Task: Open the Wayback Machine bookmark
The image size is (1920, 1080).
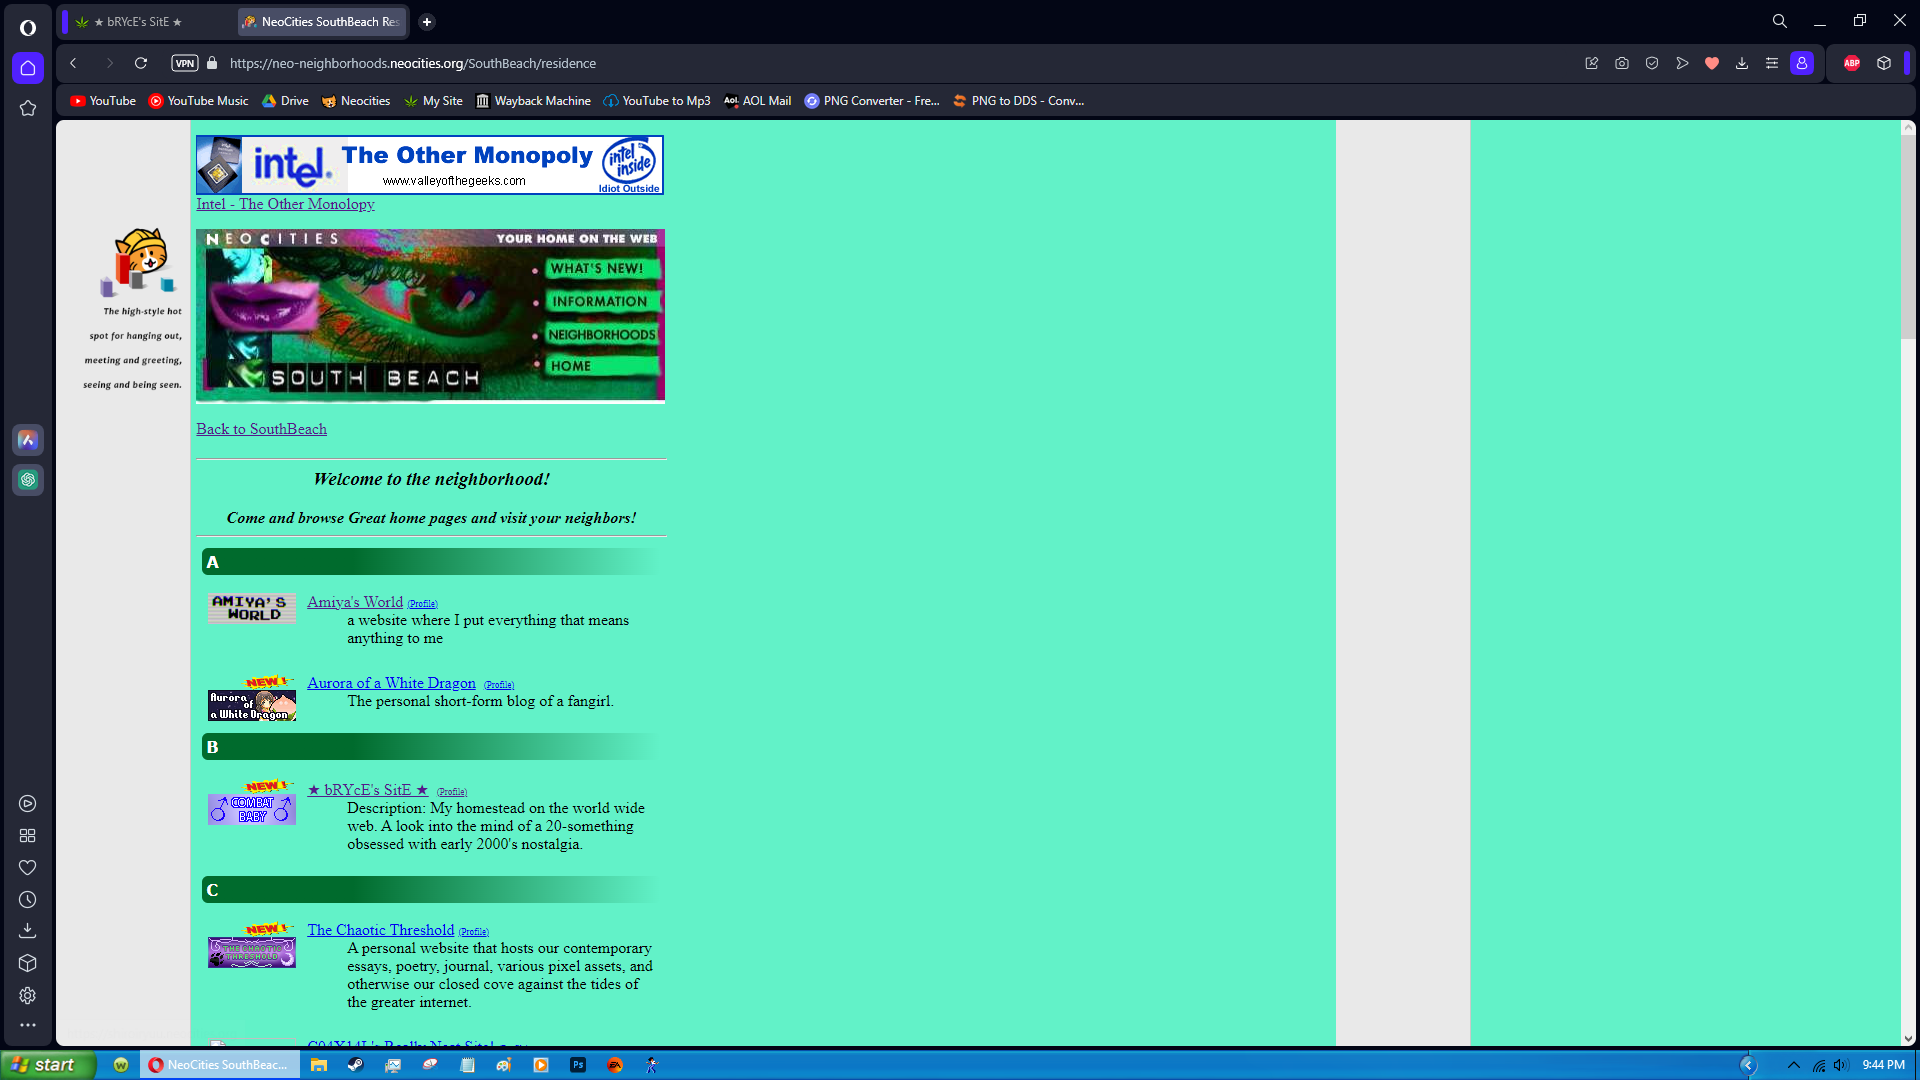Action: tap(533, 101)
